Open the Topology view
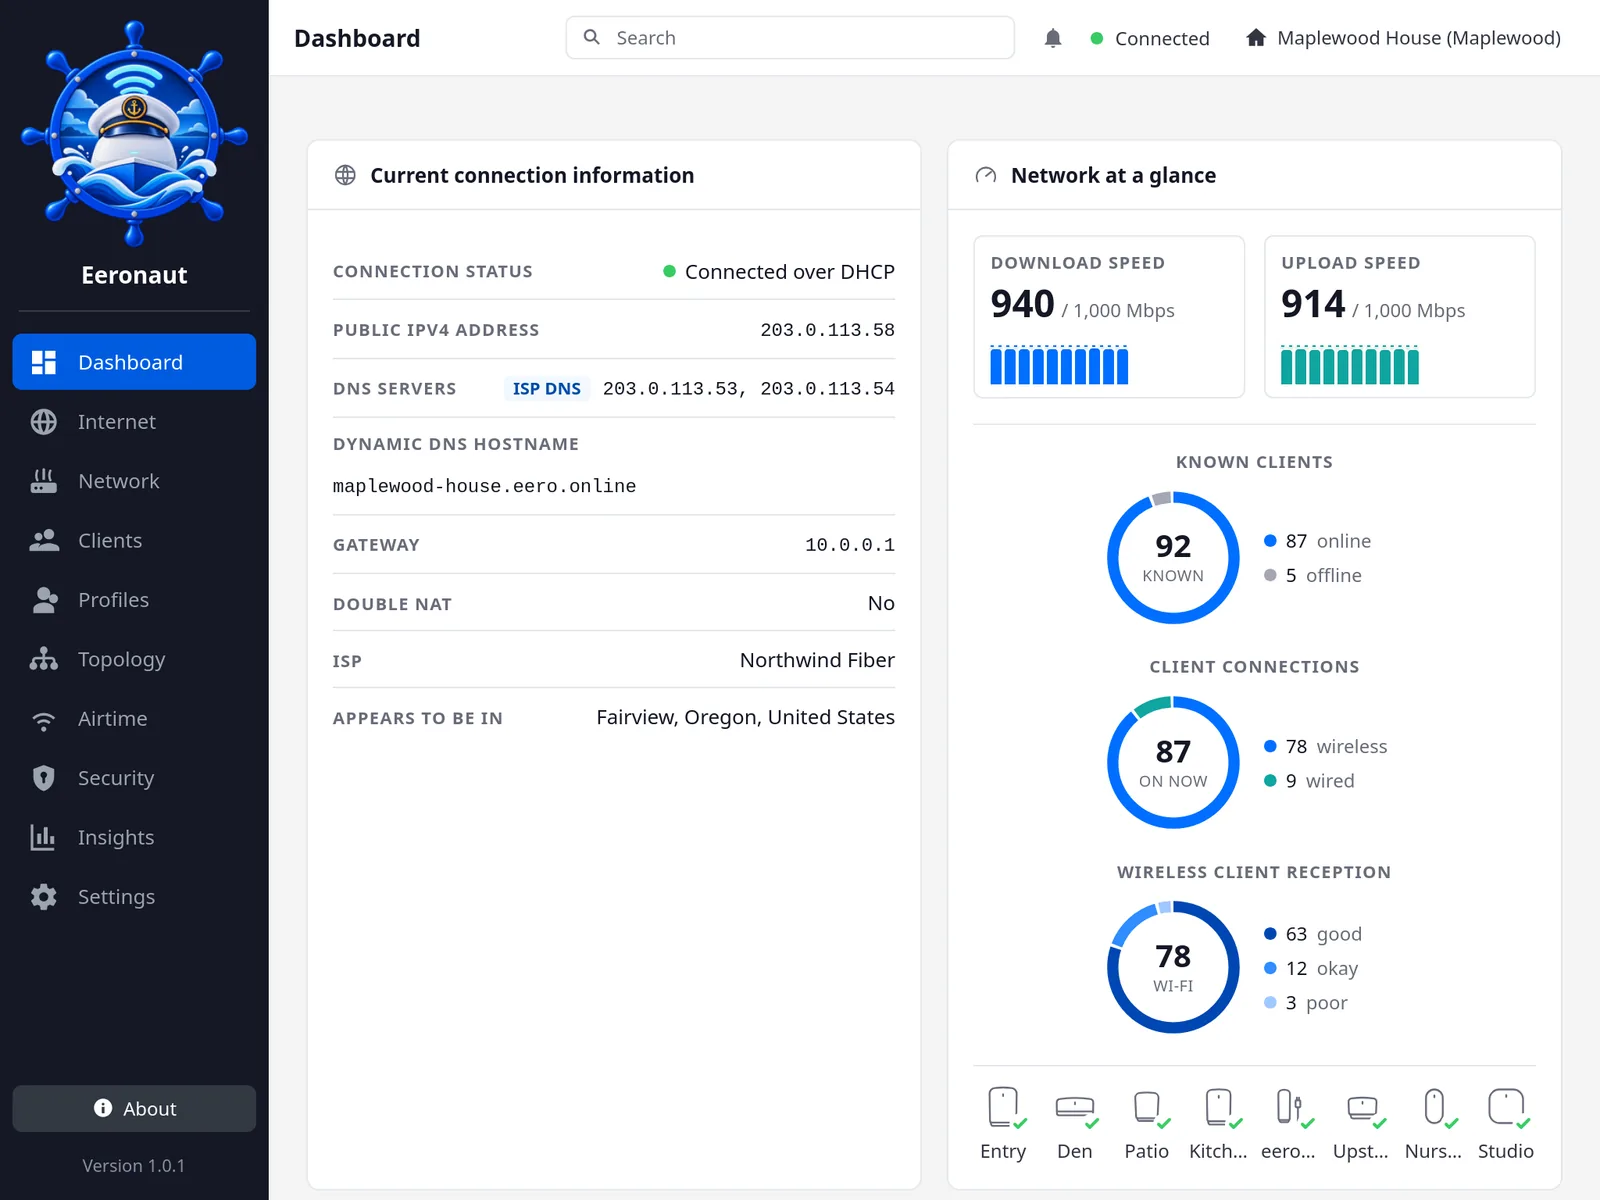1600x1200 pixels. click(x=134, y=659)
